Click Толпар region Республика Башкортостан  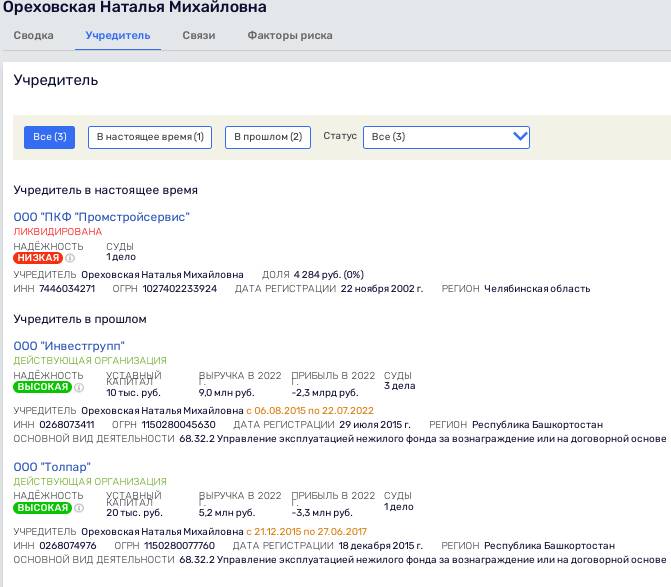click(x=549, y=546)
